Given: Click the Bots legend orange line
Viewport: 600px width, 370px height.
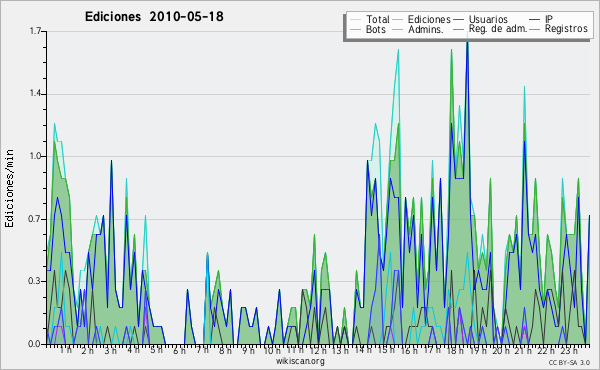Looking at the screenshot, I should [x=355, y=29].
